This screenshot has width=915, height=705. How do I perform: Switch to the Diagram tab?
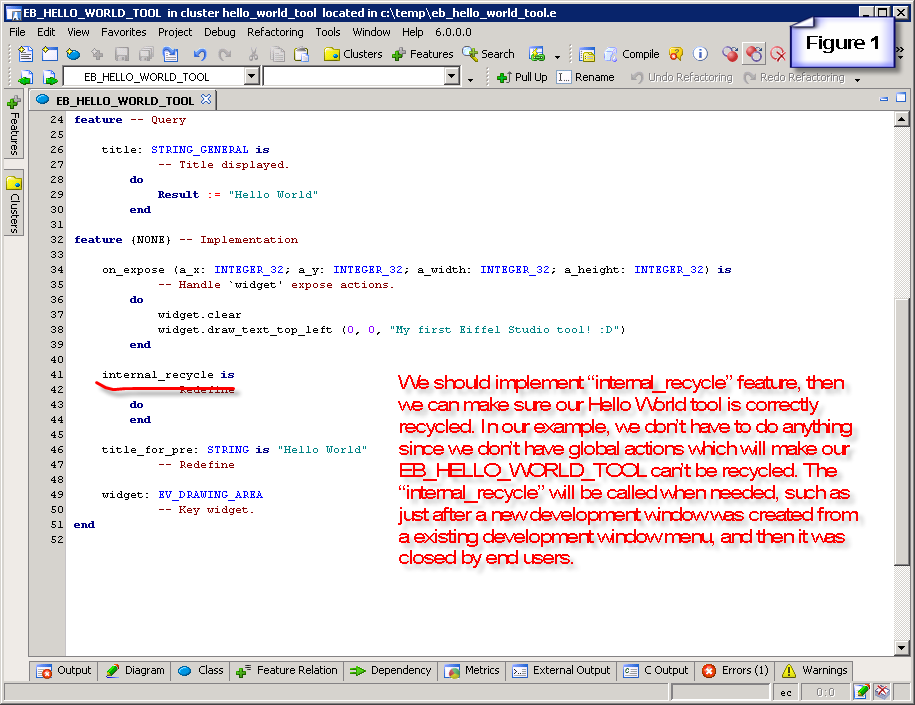pos(135,671)
